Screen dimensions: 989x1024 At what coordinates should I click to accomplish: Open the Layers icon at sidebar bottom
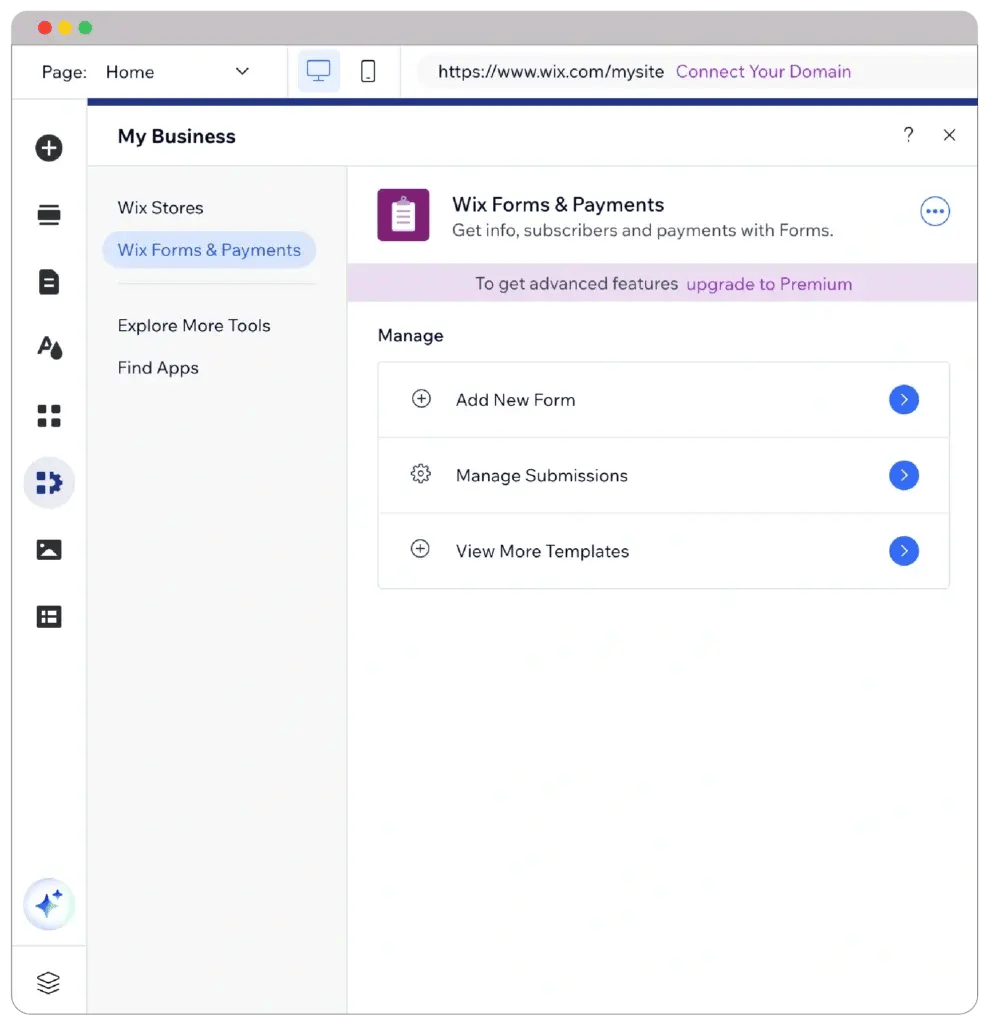(49, 983)
